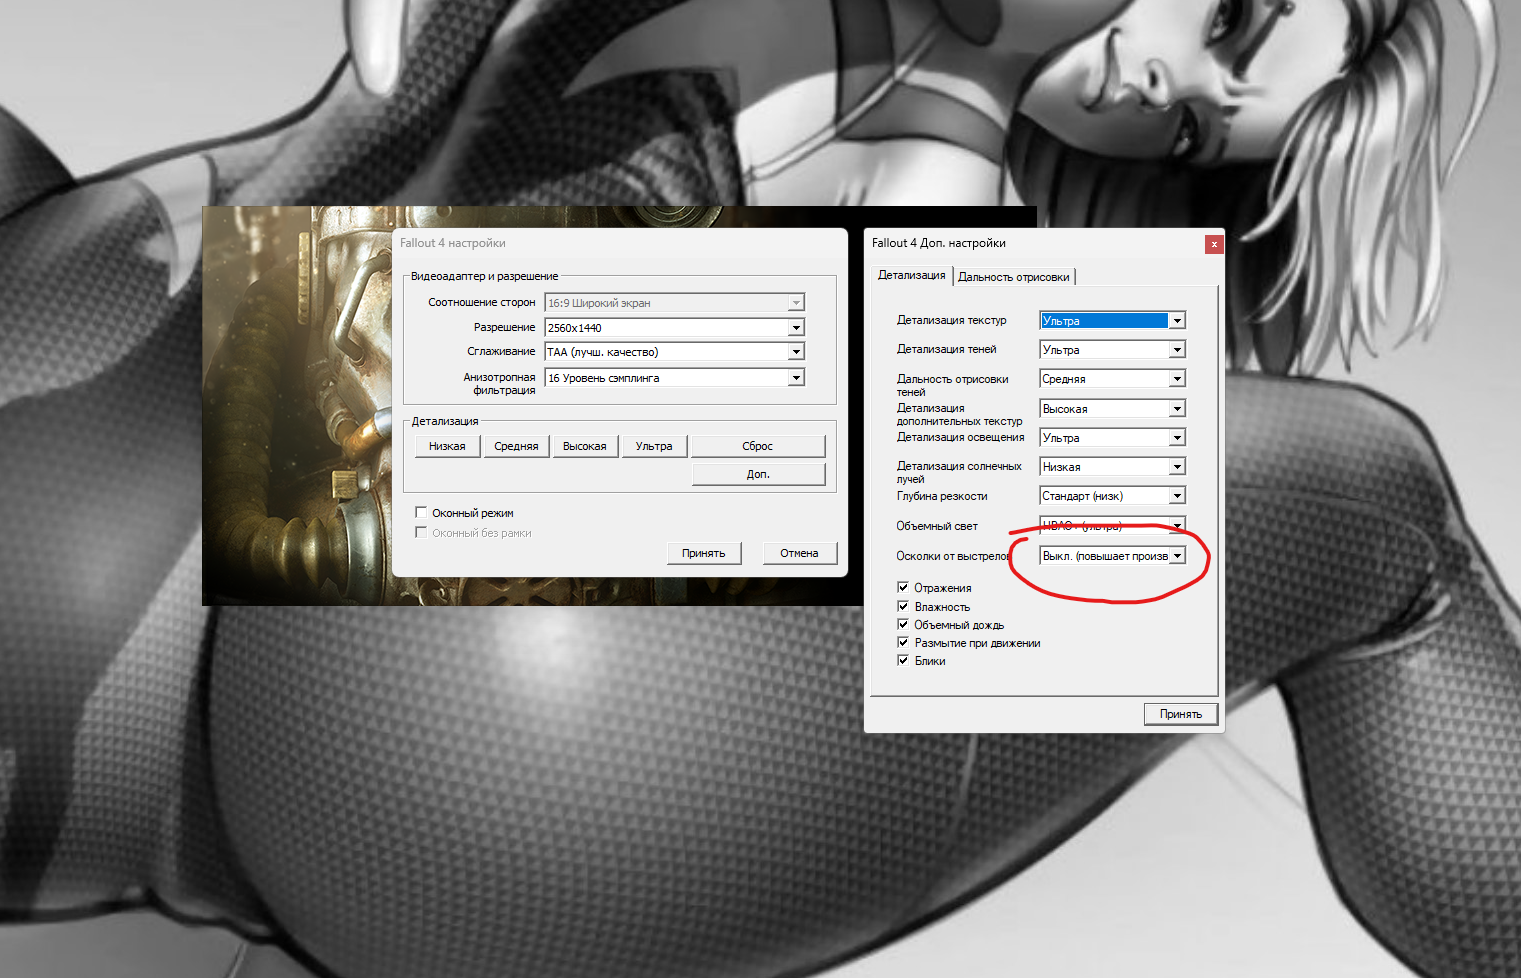Screen dimensions: 1521x978
Task: Switch to Дальность отрисовки tab
Action: click(1013, 277)
